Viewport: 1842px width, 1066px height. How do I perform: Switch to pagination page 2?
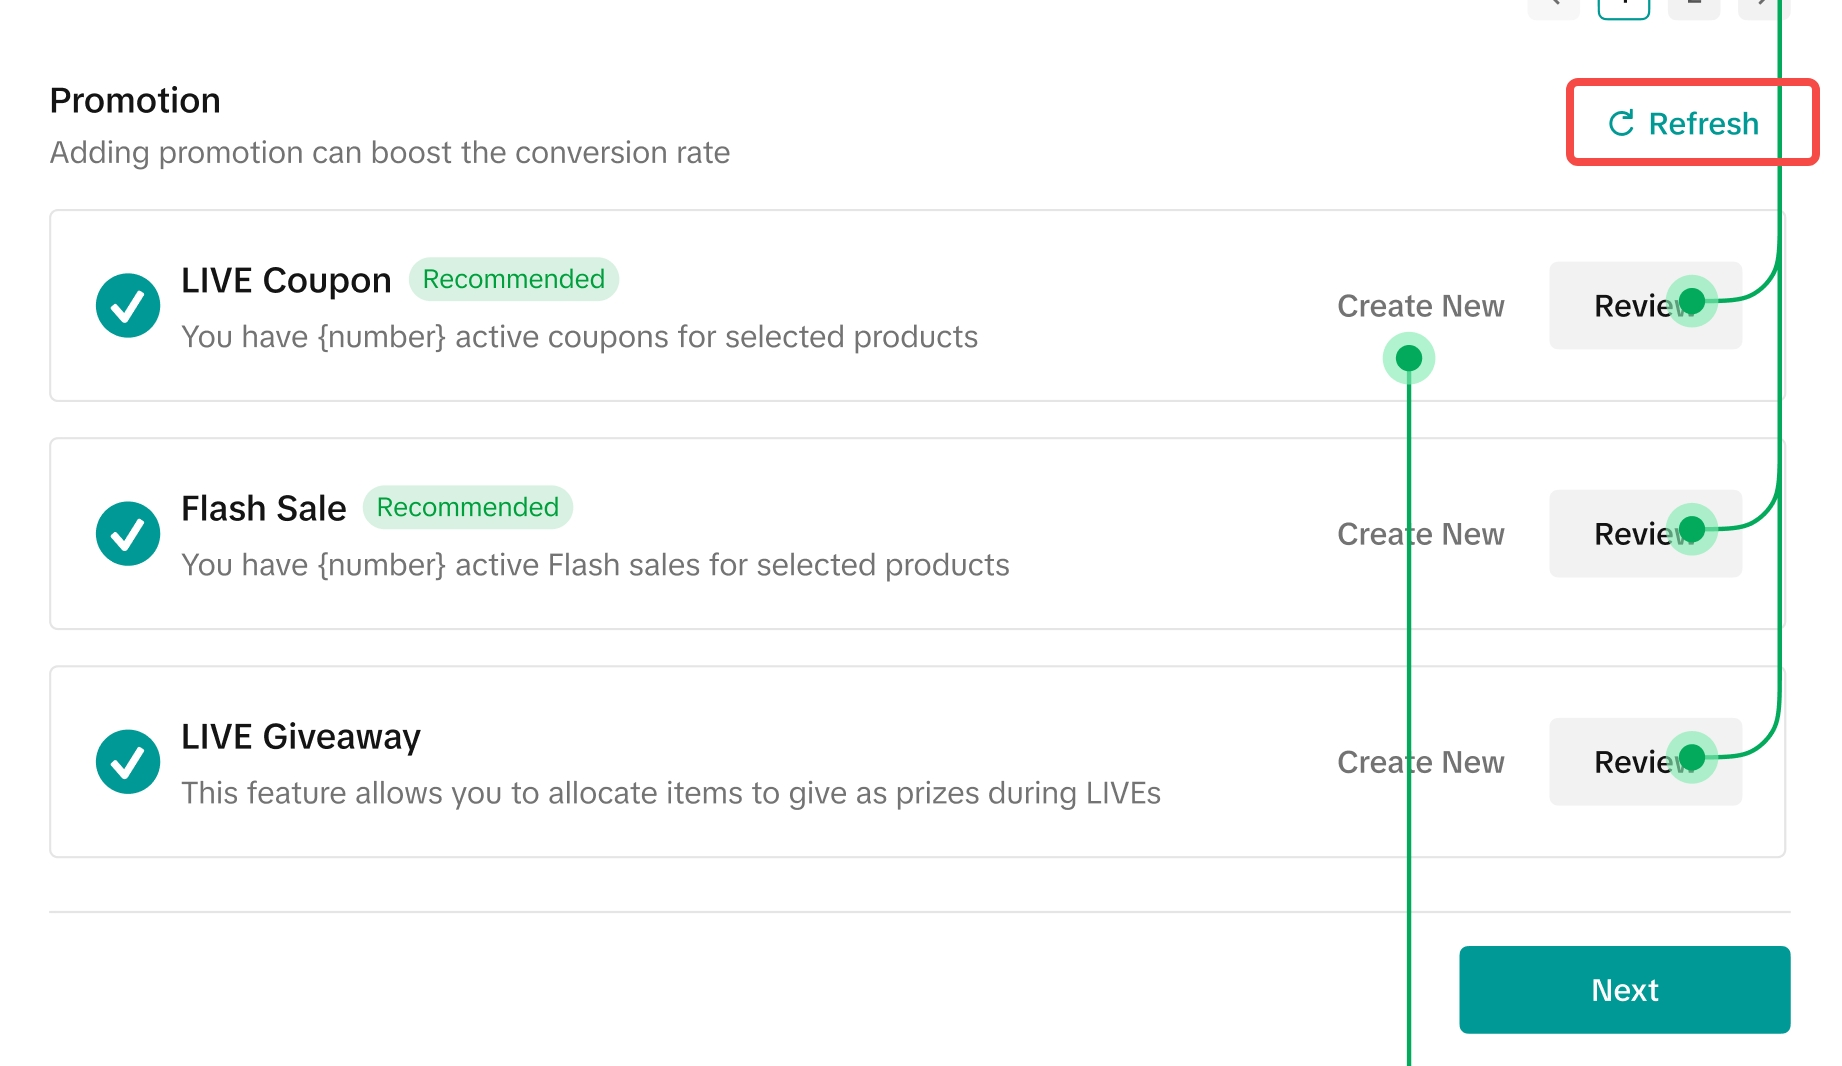tap(1694, 6)
